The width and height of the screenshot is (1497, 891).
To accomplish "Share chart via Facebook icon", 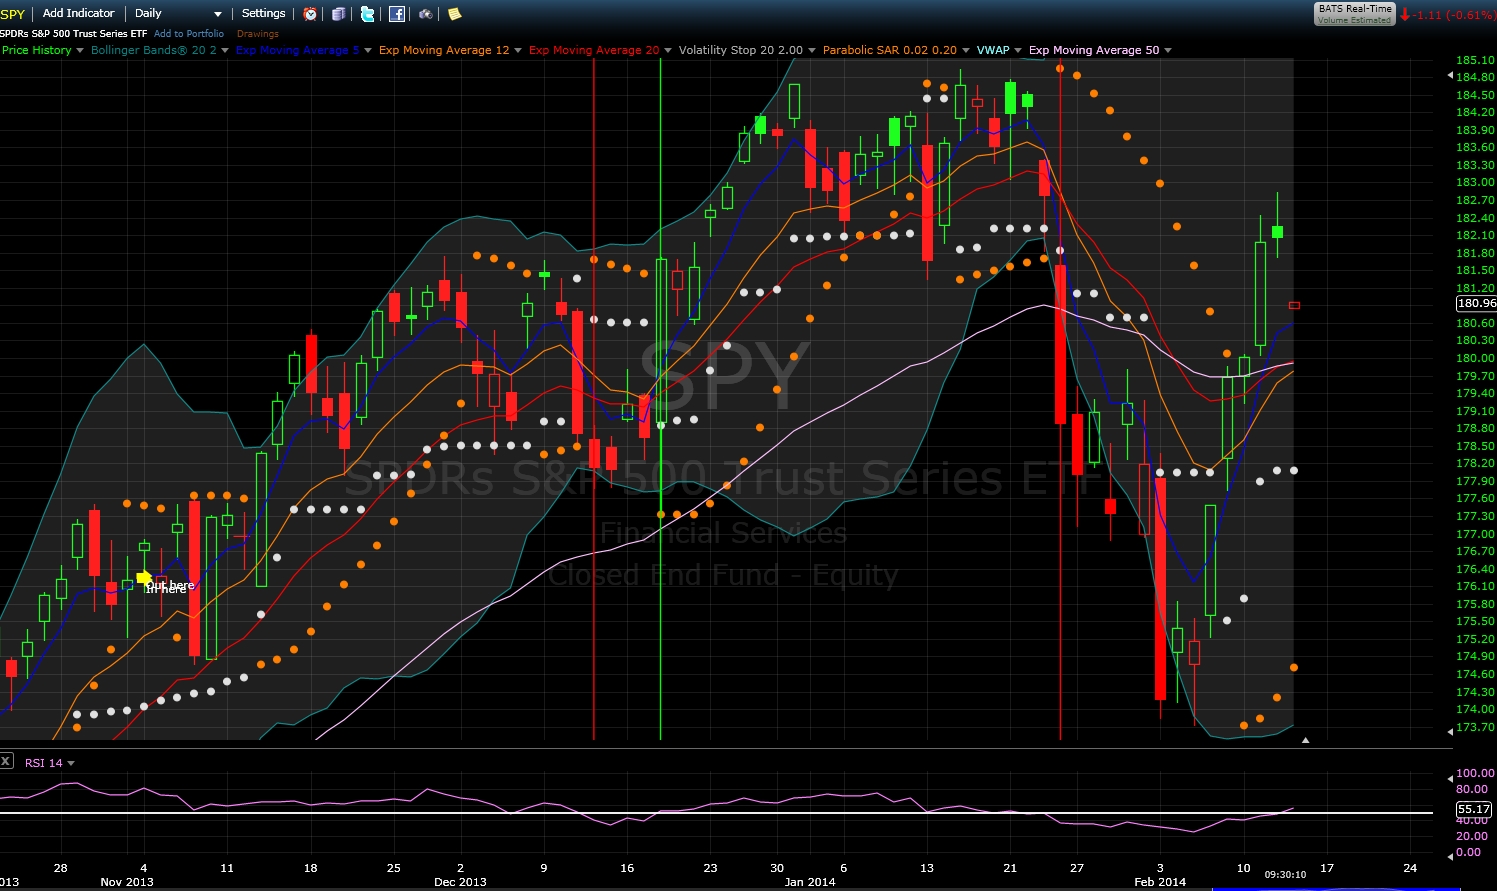I will 397,14.
